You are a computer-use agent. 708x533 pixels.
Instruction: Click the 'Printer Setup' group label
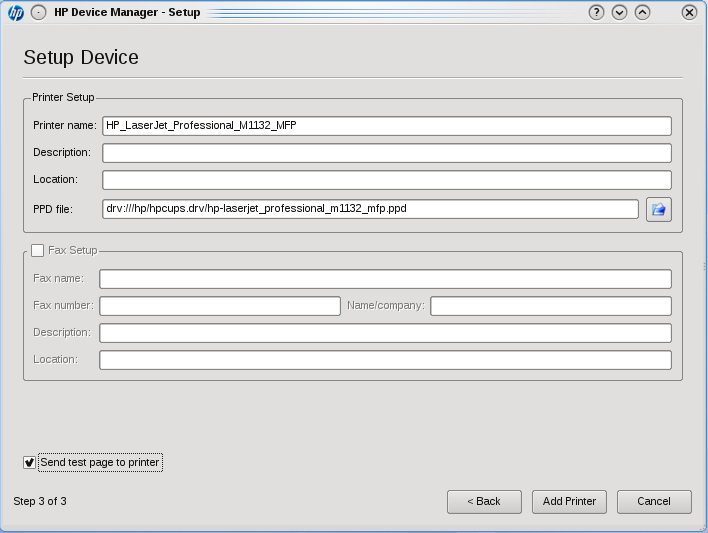click(x=63, y=97)
